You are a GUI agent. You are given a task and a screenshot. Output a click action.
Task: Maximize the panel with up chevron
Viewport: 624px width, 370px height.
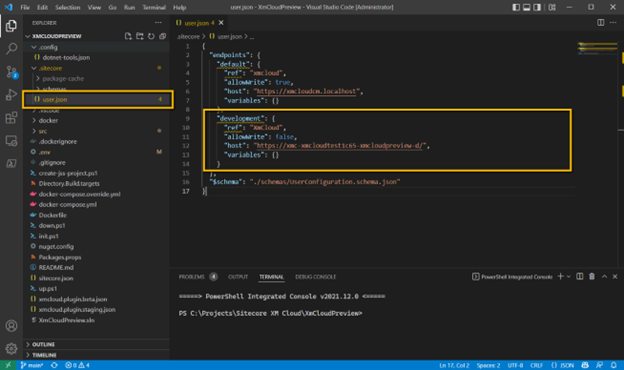[604, 277]
